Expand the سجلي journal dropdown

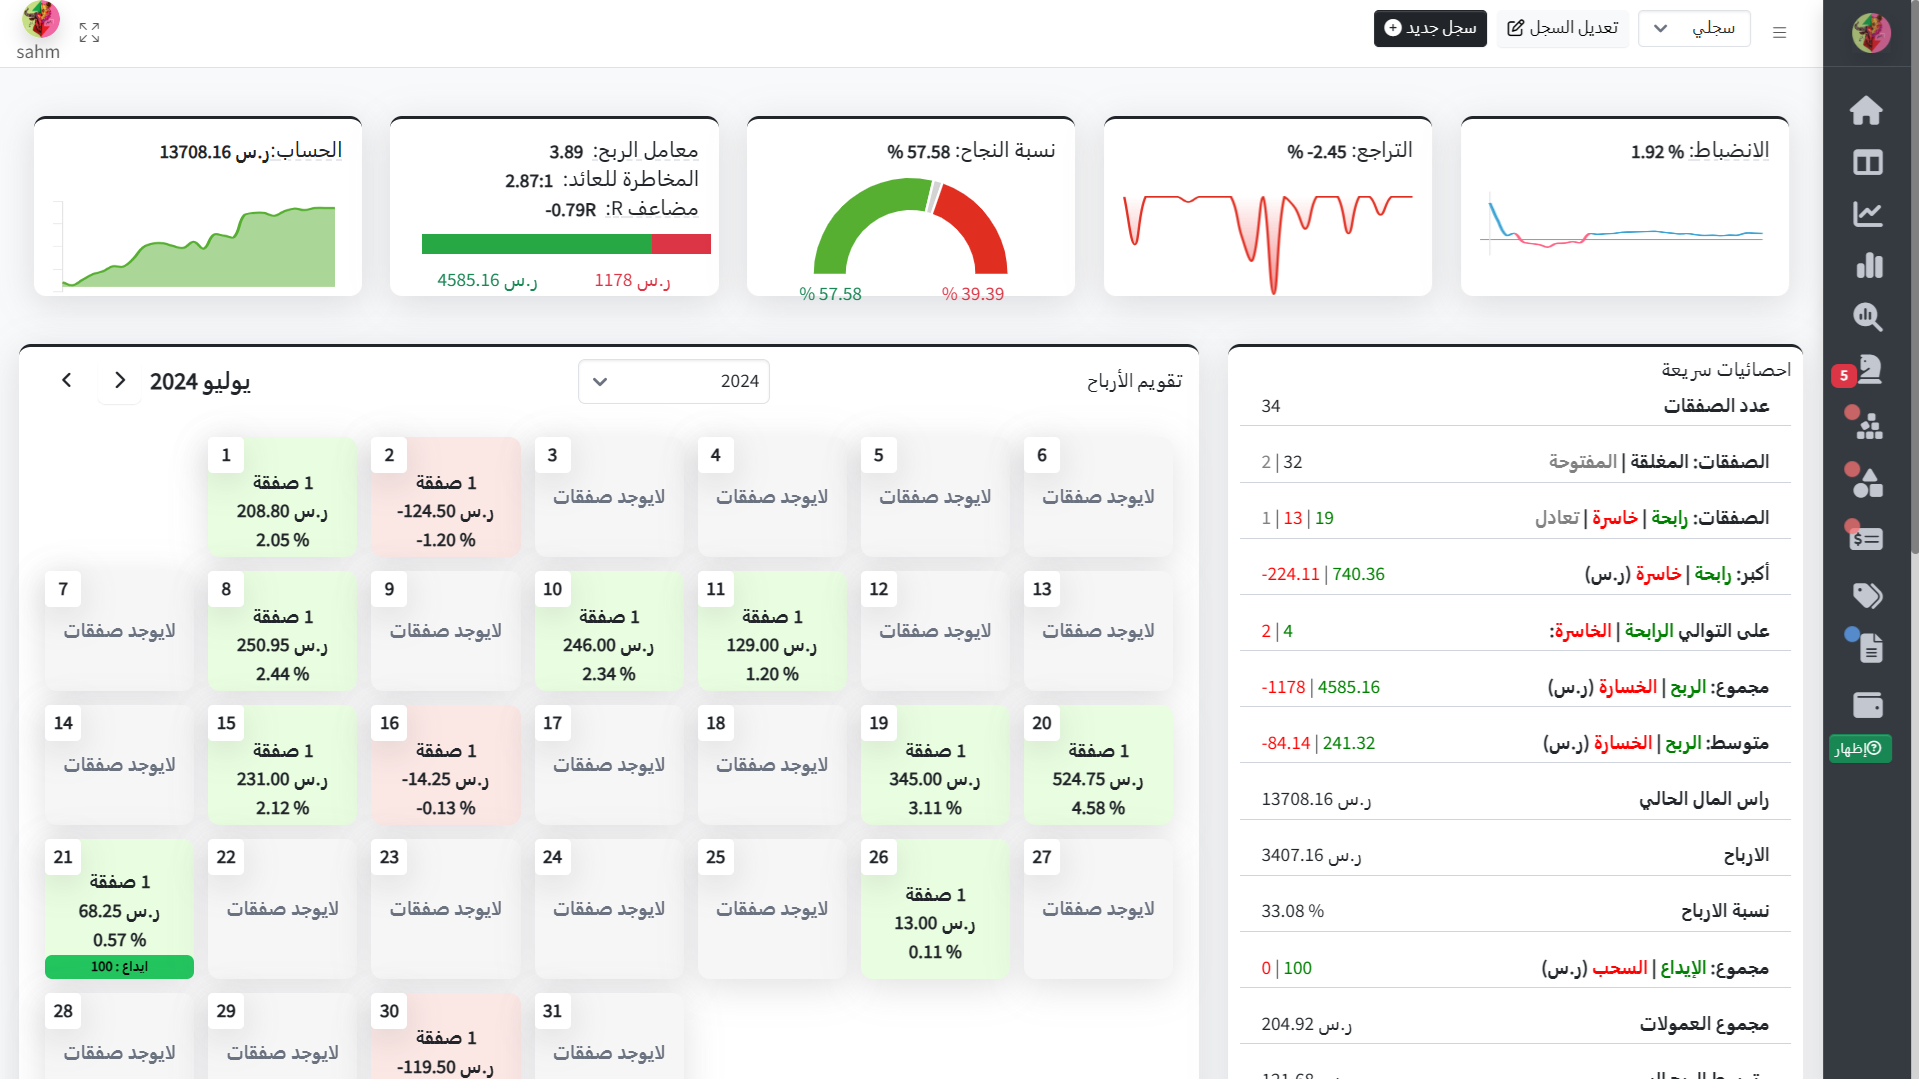click(x=1694, y=28)
